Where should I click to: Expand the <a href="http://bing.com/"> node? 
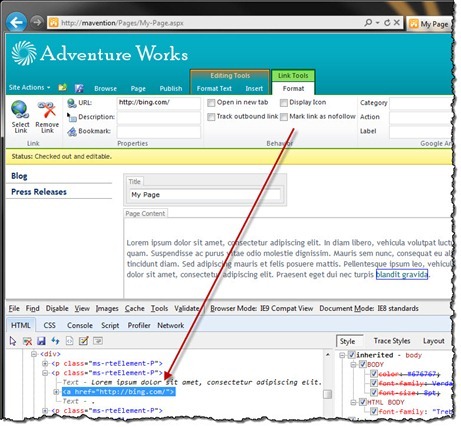(x=56, y=392)
